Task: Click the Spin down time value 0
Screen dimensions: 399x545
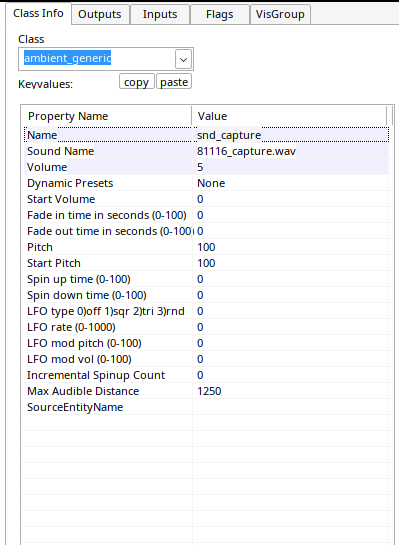Action: pos(291,295)
